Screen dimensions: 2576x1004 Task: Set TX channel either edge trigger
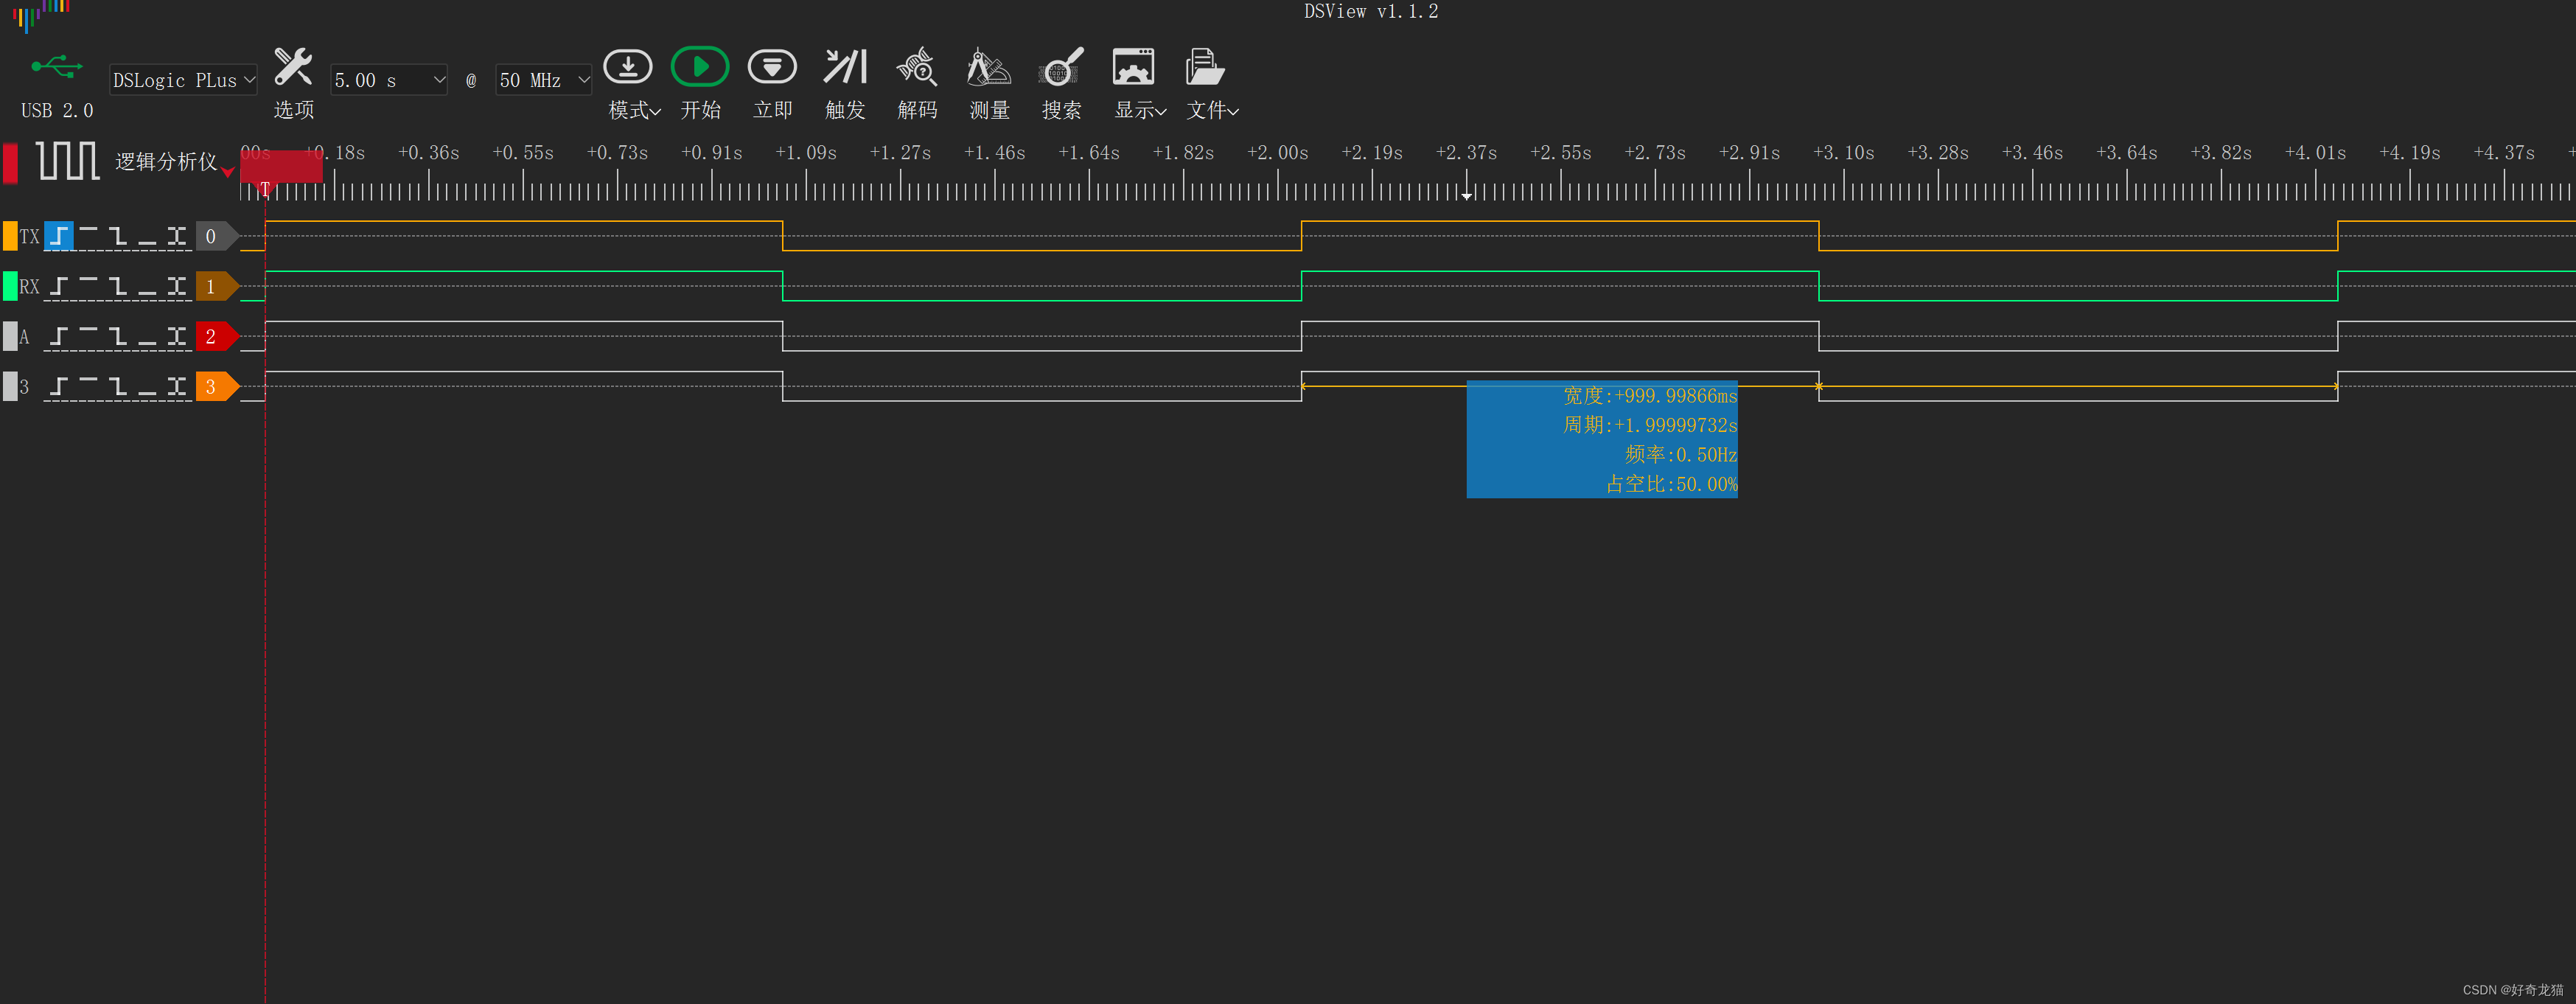coord(177,236)
